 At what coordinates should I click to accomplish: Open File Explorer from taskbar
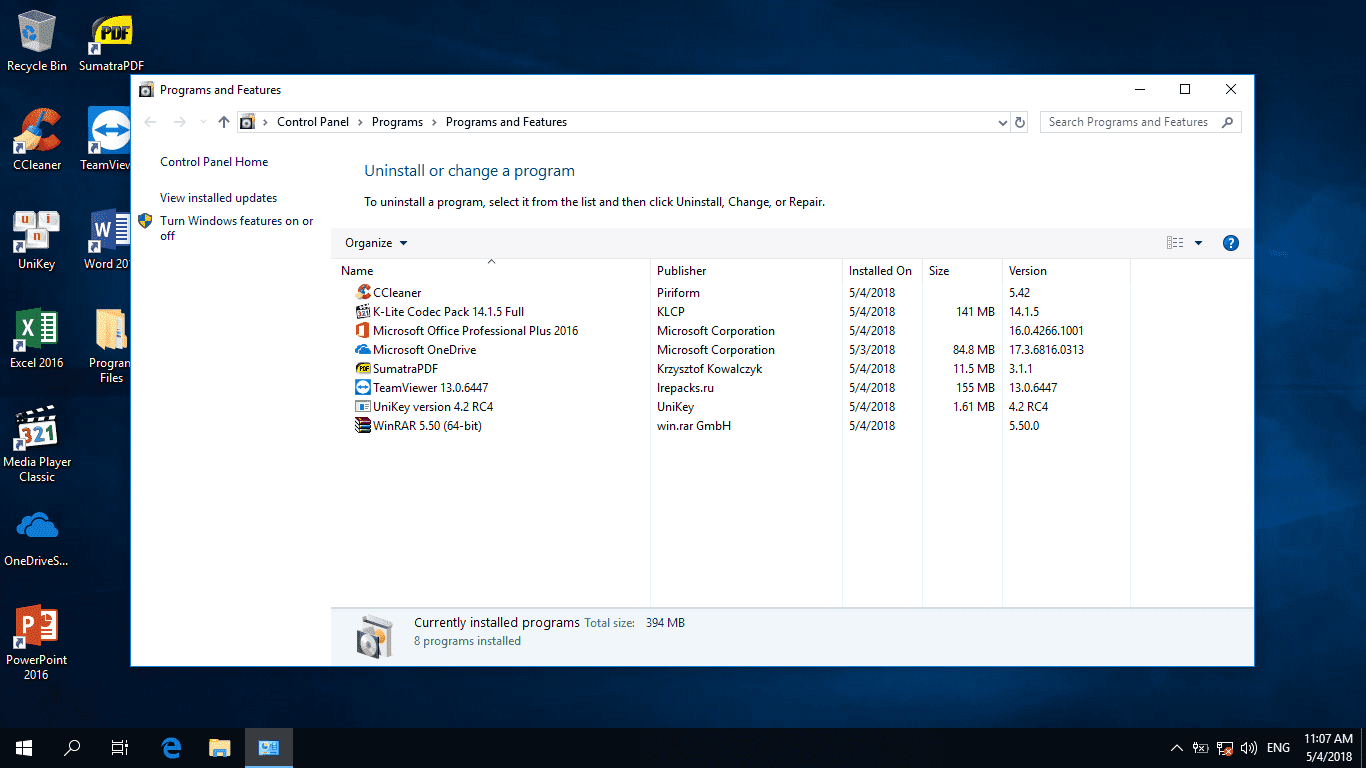click(220, 747)
